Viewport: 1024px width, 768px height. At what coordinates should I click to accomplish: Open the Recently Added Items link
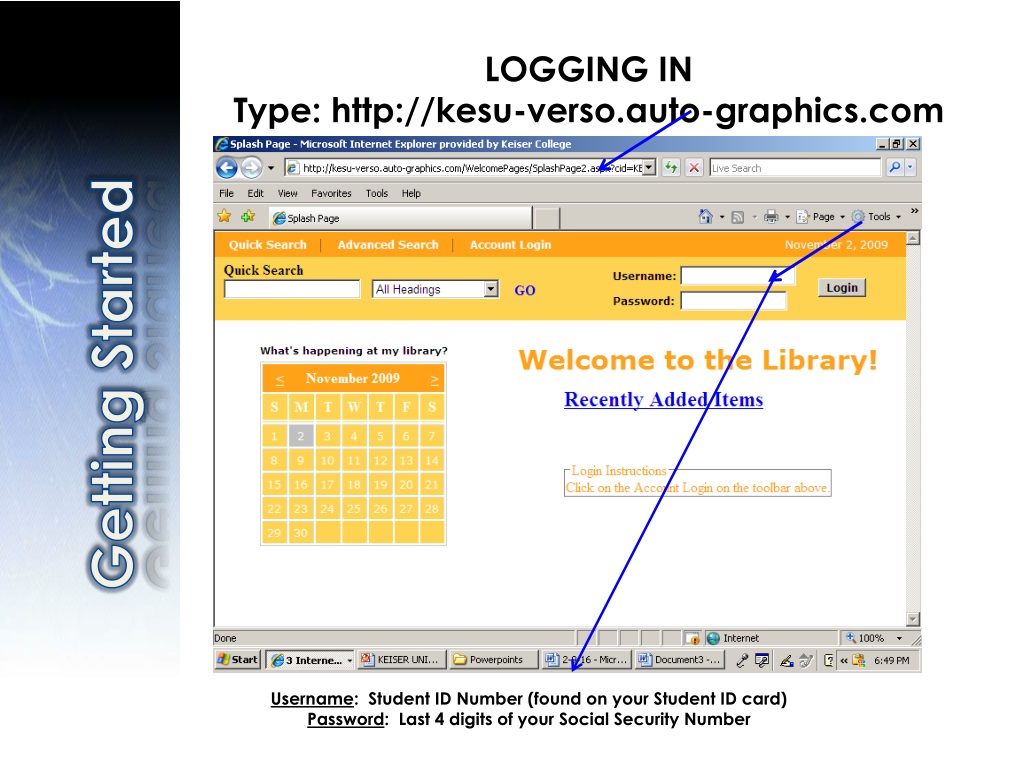coord(664,399)
